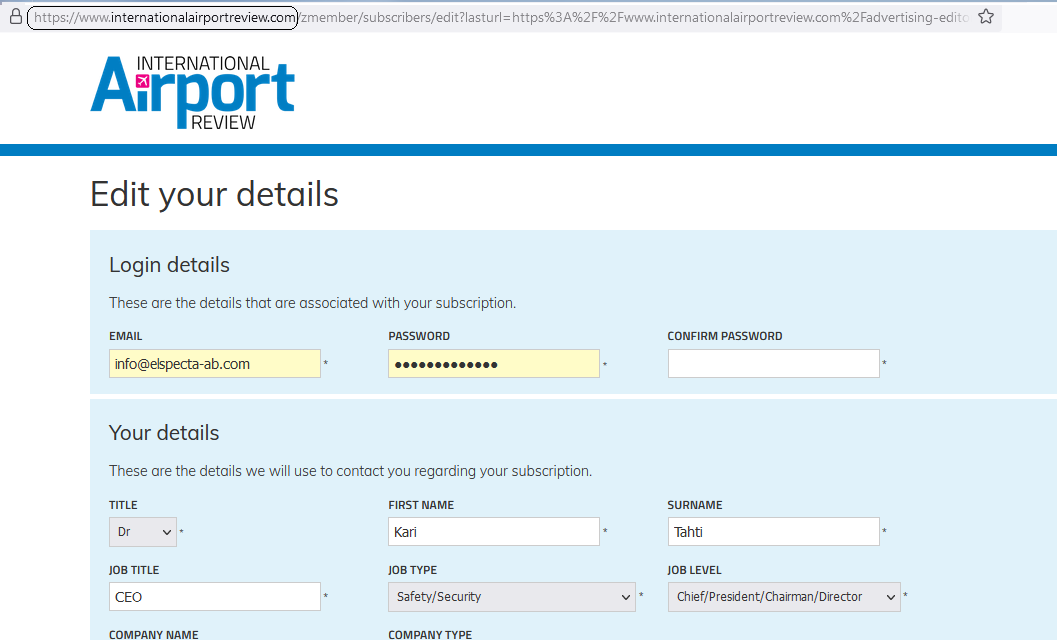Screen dimensions: 1057x640
Task: Expand the Job Level dropdown
Action: [784, 597]
